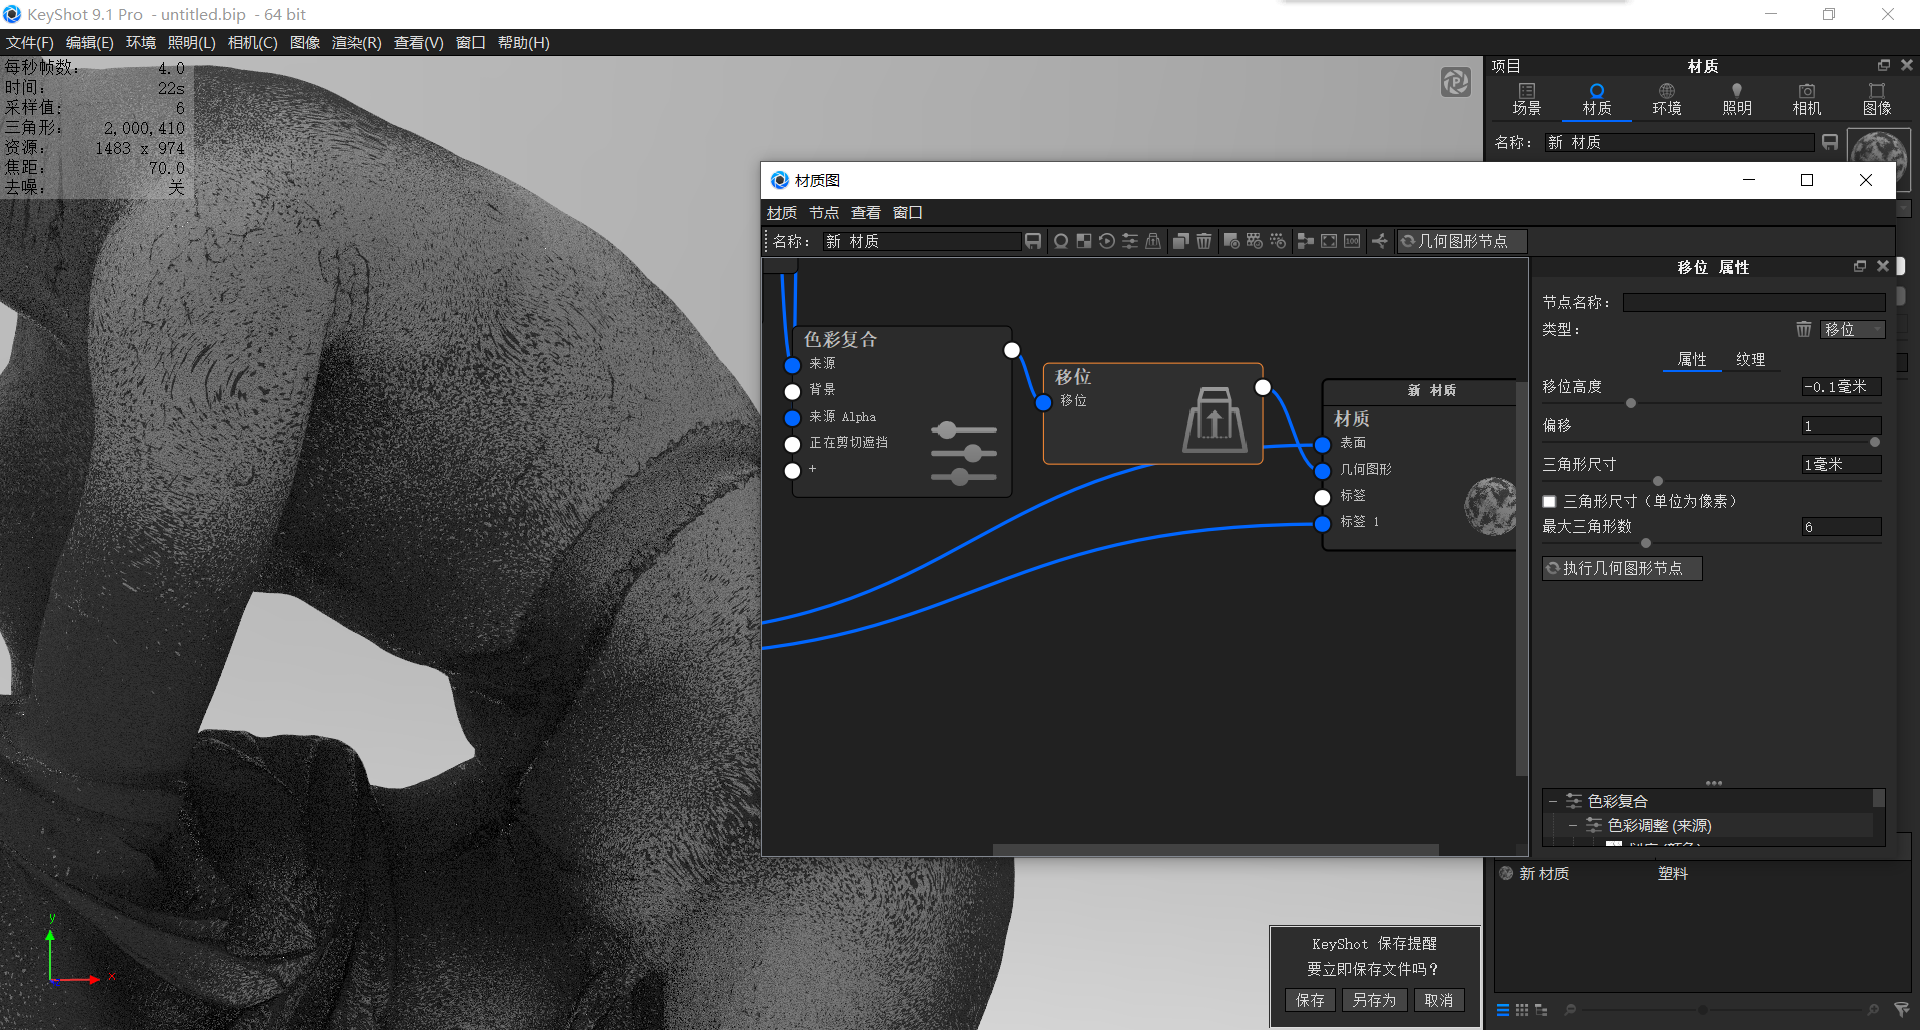Viewport: 1920px width, 1030px height.
Task: Click 另存为 in the KeyShot save reminder dialog
Action: [1374, 999]
